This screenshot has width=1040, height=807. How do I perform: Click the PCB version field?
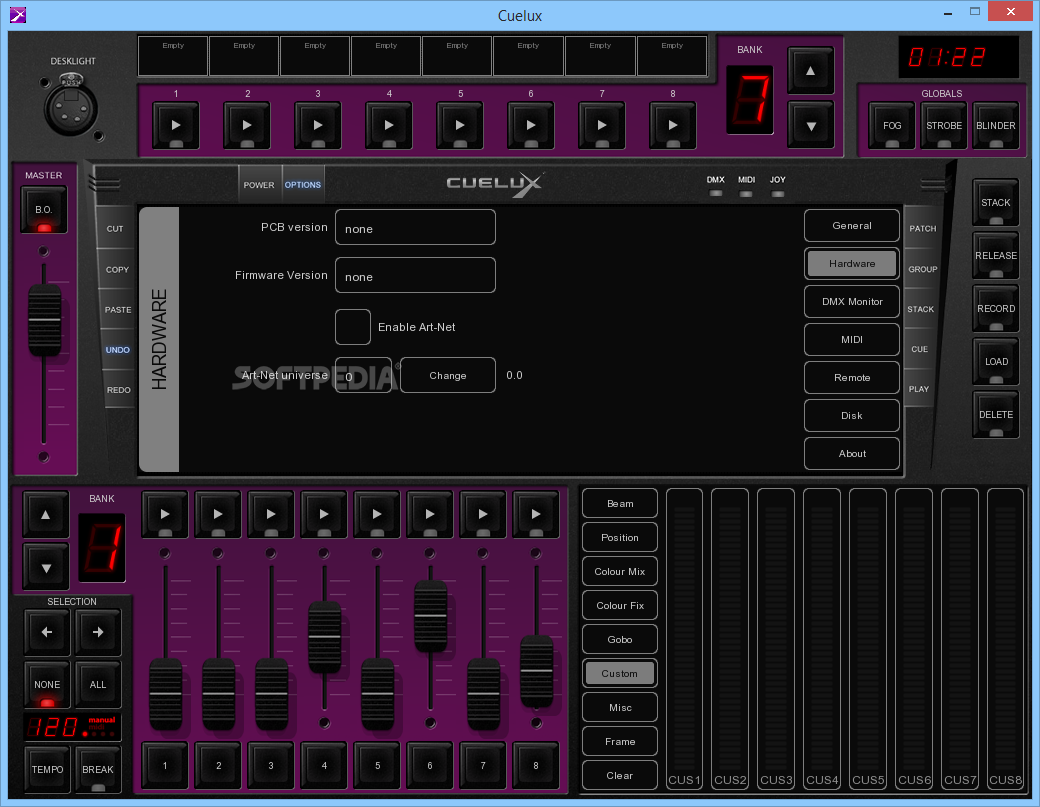click(x=415, y=227)
